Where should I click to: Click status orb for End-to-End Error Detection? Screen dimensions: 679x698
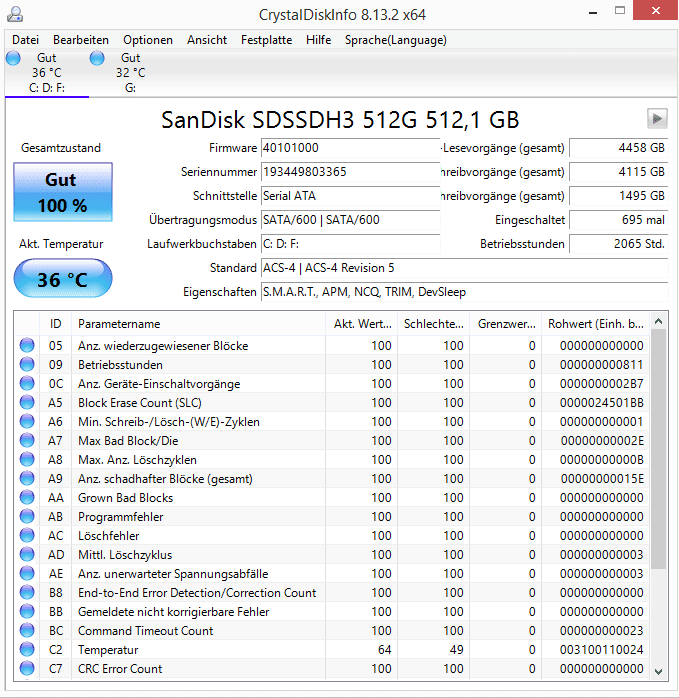27,592
